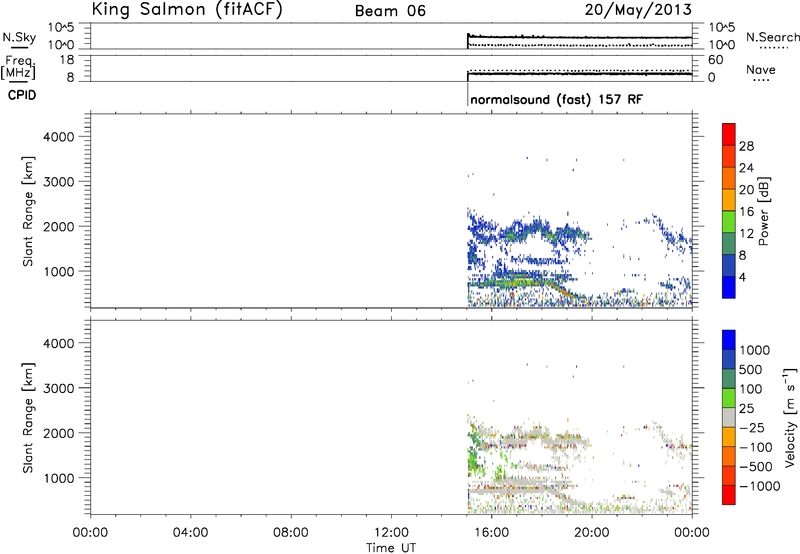Click the "60" Nave axis tick label
The height and width of the screenshot is (554, 800).
[715, 60]
